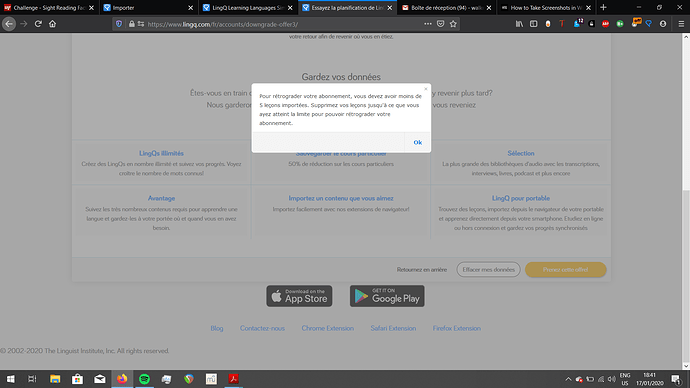Open the Windows notification center
Viewport: 690px width, 388px height.
click(676, 379)
